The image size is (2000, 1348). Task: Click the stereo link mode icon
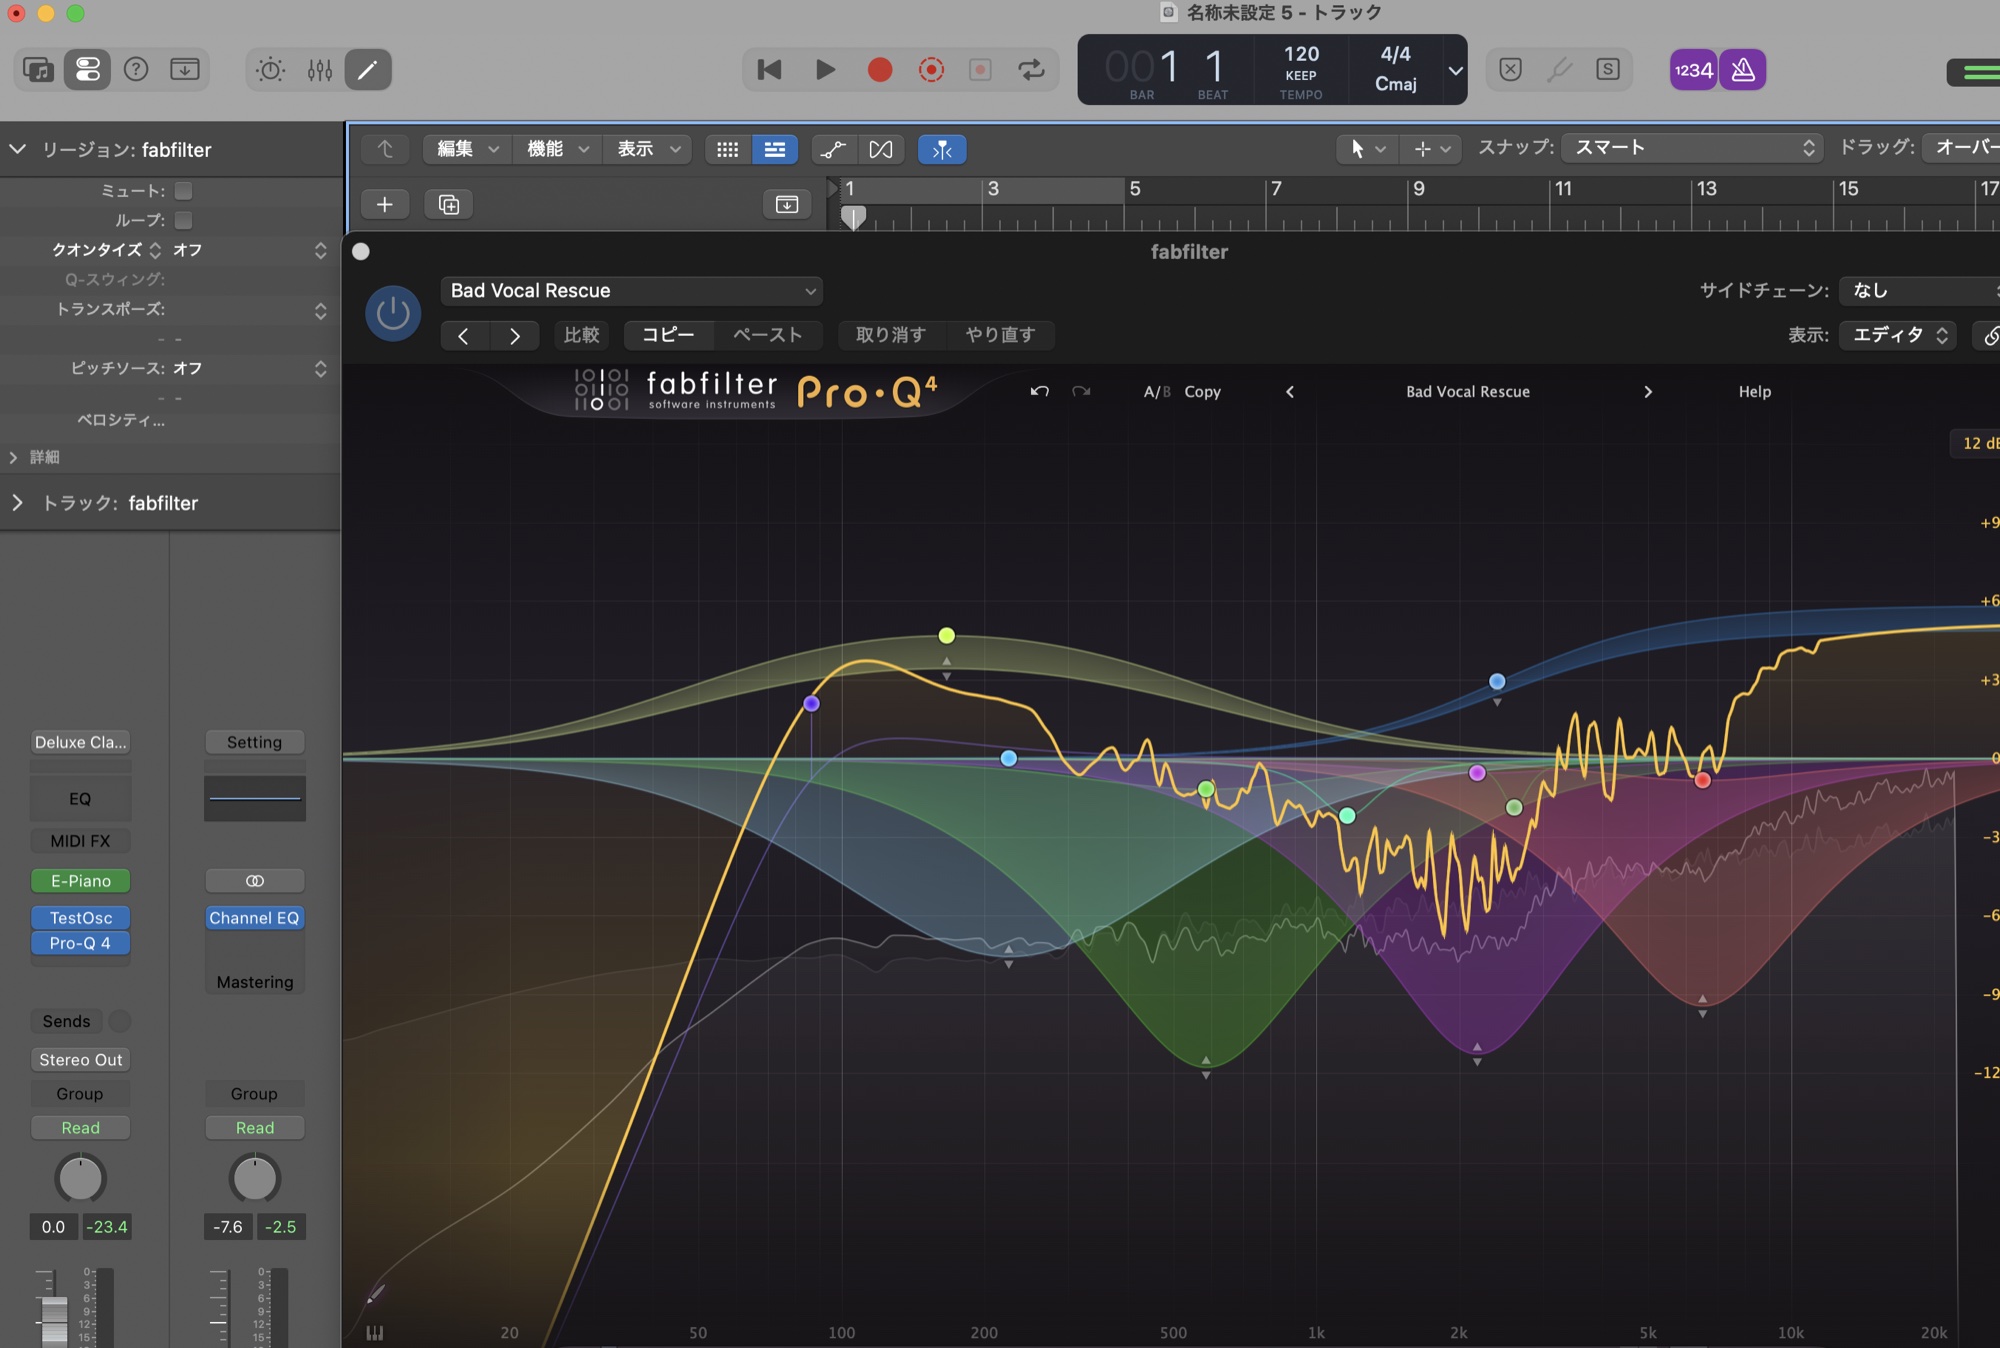254,881
